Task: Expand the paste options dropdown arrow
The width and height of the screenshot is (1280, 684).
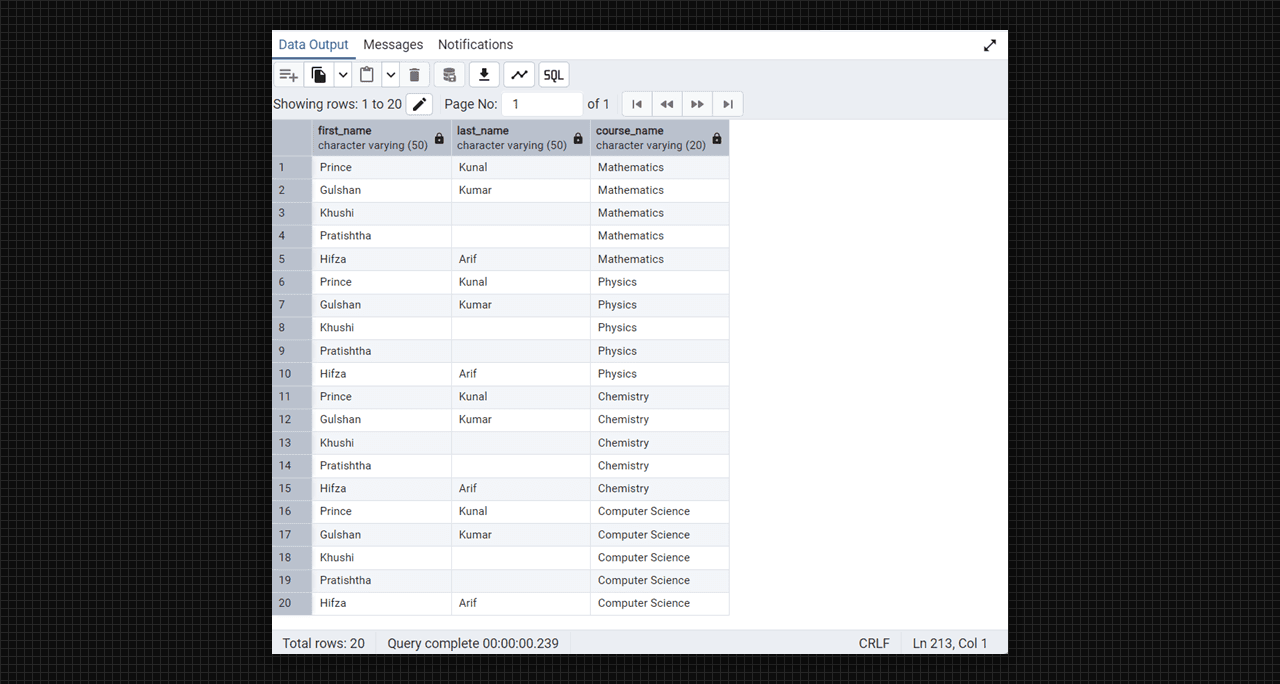Action: point(391,75)
